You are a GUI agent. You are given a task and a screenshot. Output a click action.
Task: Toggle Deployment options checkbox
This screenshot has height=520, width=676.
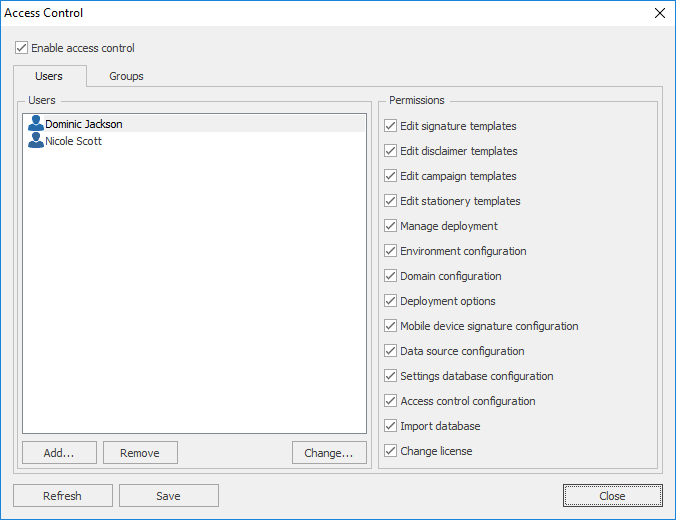pyautogui.click(x=390, y=301)
